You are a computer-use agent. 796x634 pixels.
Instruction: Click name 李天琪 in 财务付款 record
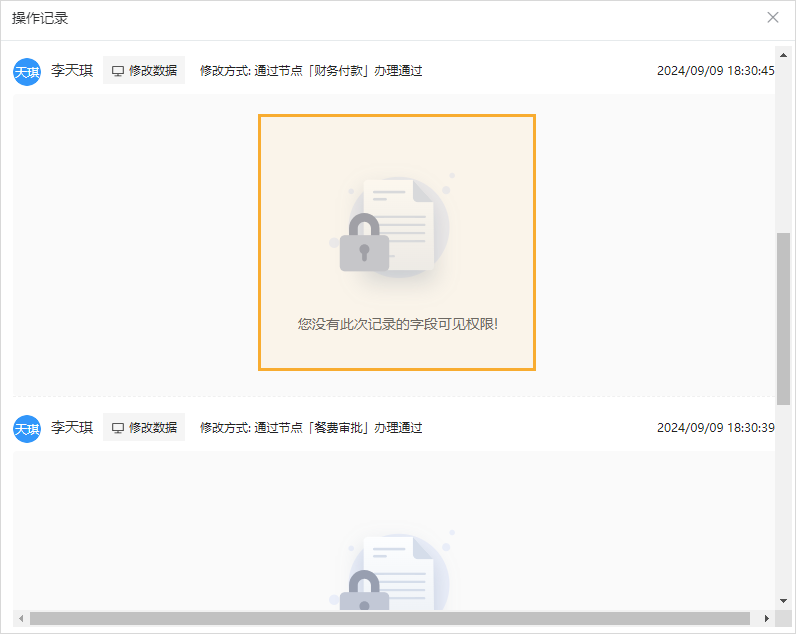tap(72, 71)
